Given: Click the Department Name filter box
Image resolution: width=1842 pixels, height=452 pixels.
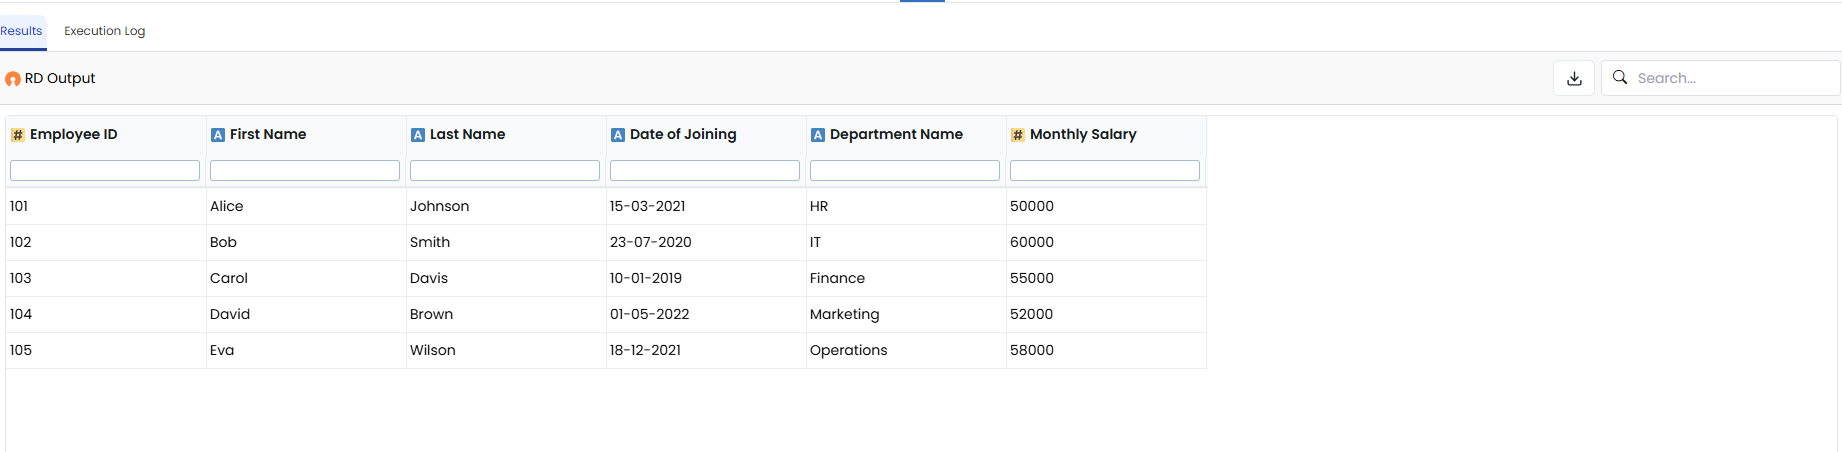Looking at the screenshot, I should [x=905, y=171].
